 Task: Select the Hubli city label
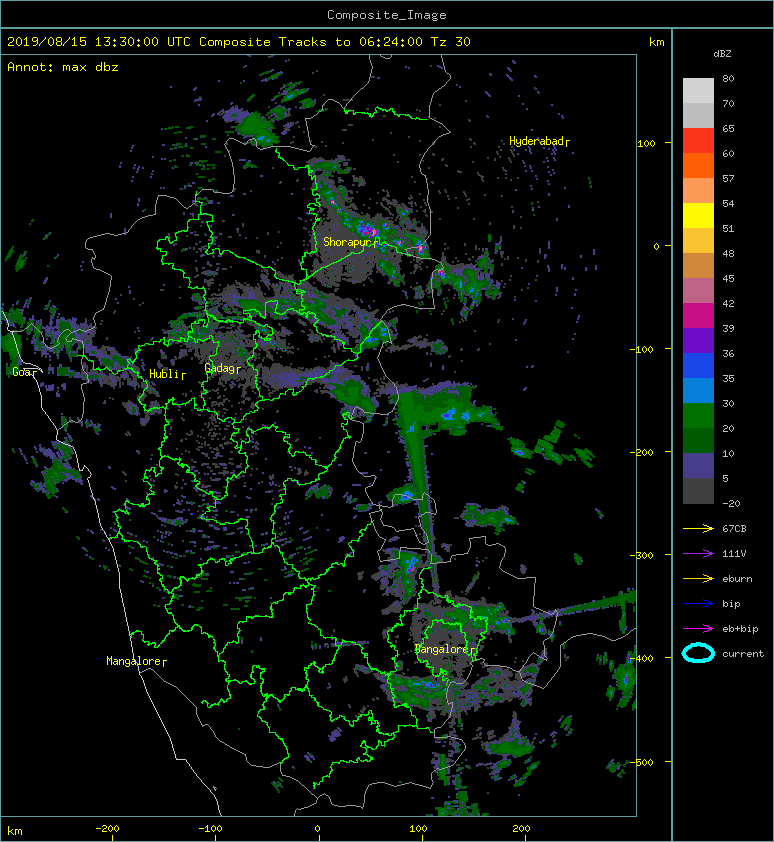[167, 374]
